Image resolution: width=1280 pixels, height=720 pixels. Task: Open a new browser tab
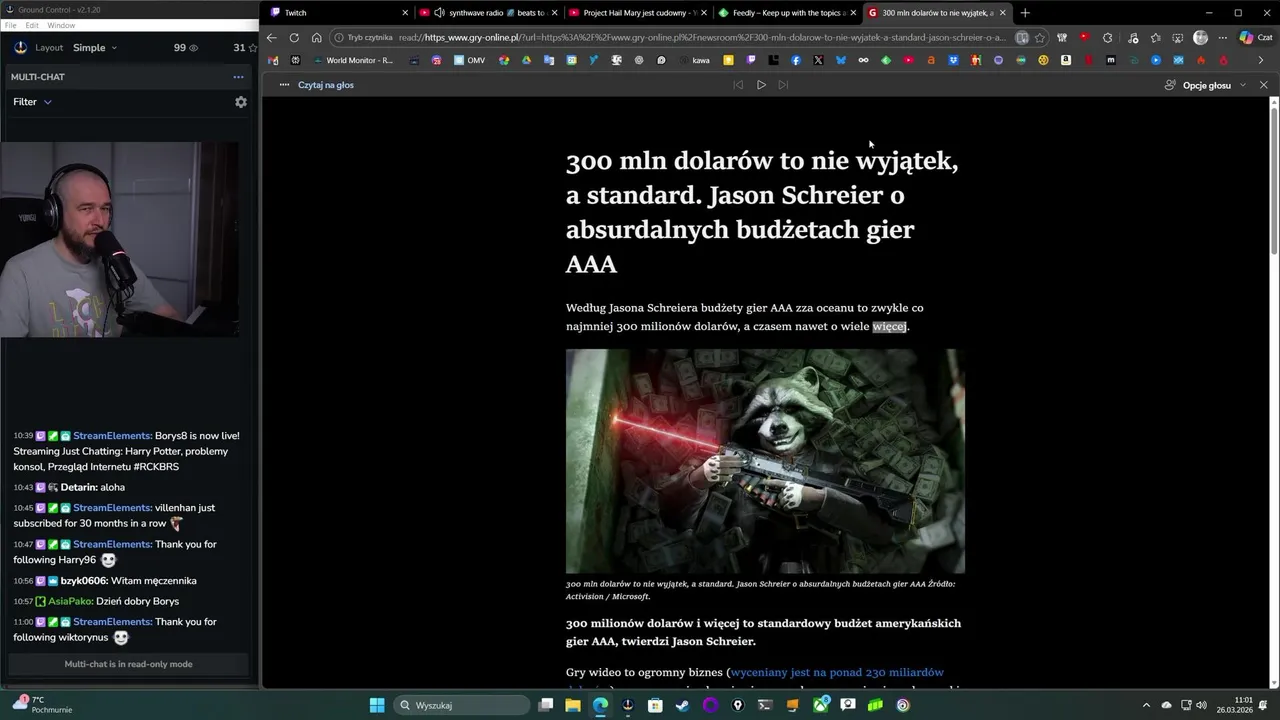[1025, 13]
